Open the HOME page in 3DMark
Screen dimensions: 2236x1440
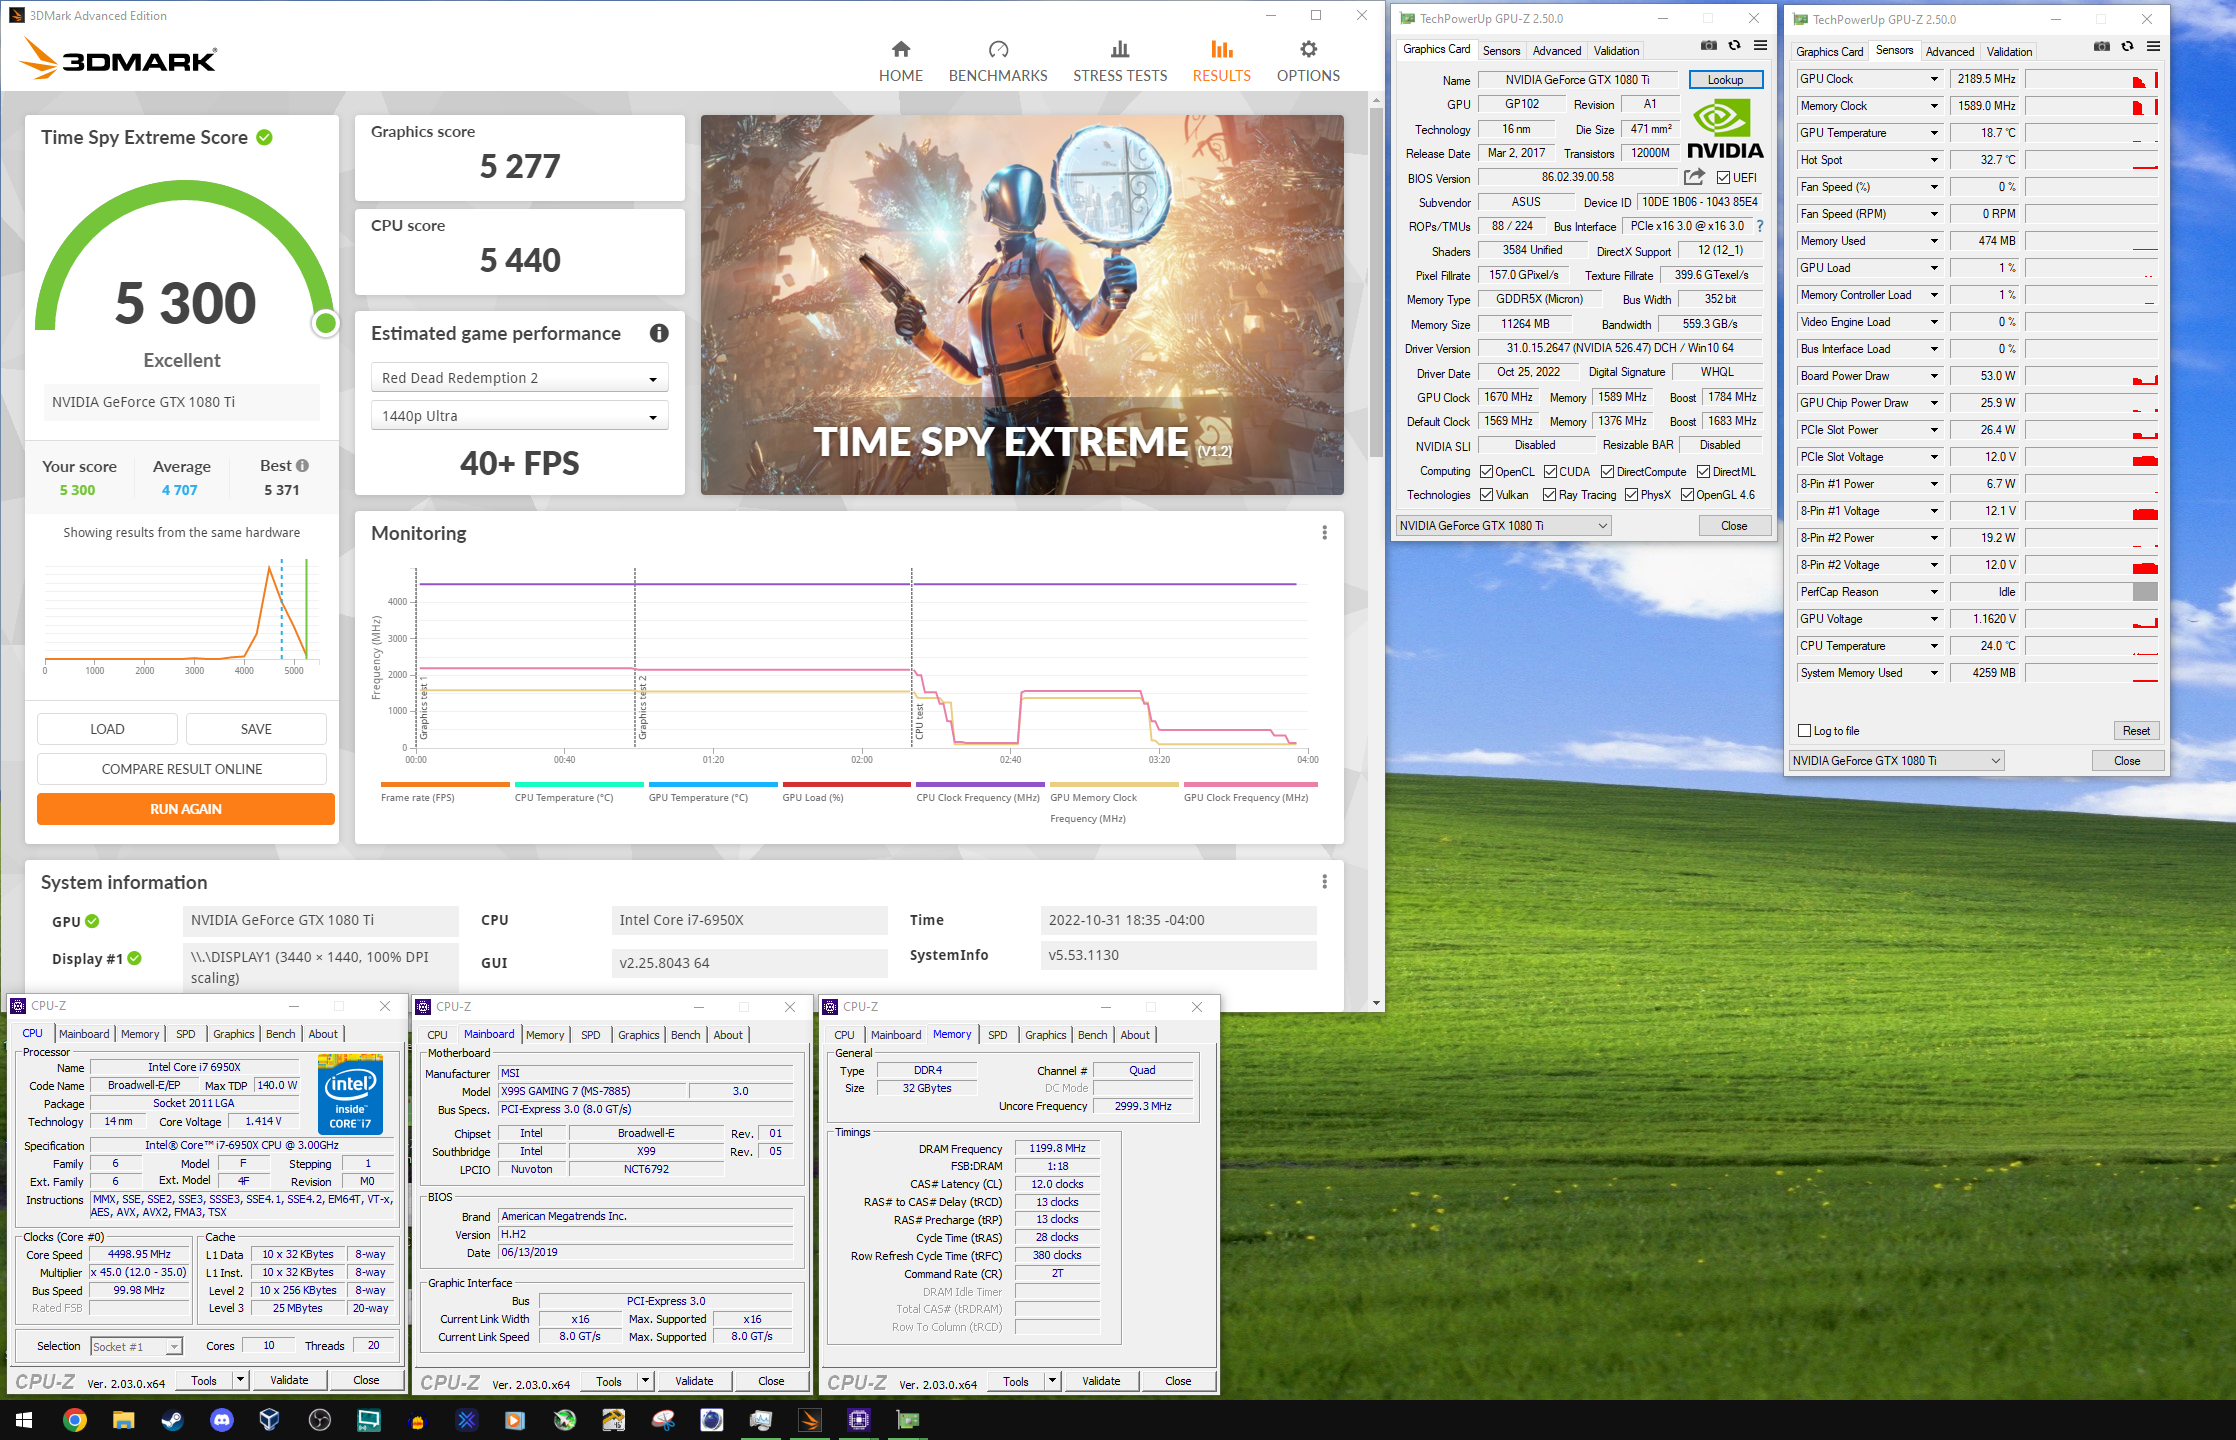pos(900,61)
